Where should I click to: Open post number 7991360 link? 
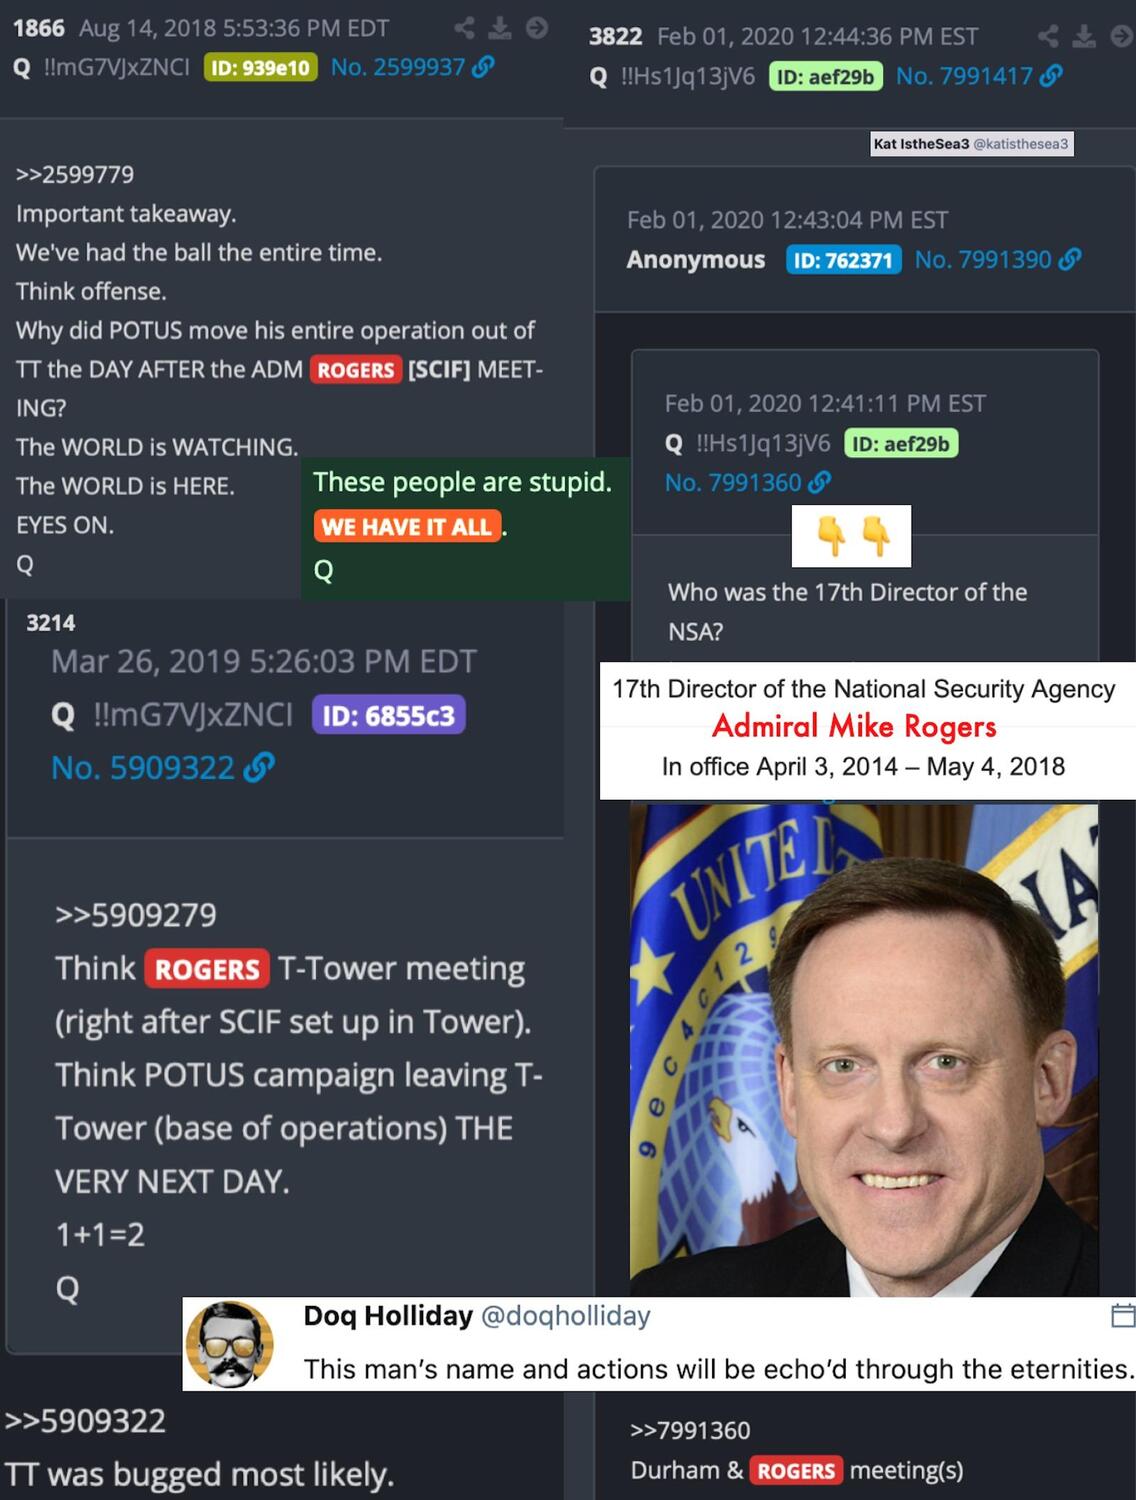(733, 483)
